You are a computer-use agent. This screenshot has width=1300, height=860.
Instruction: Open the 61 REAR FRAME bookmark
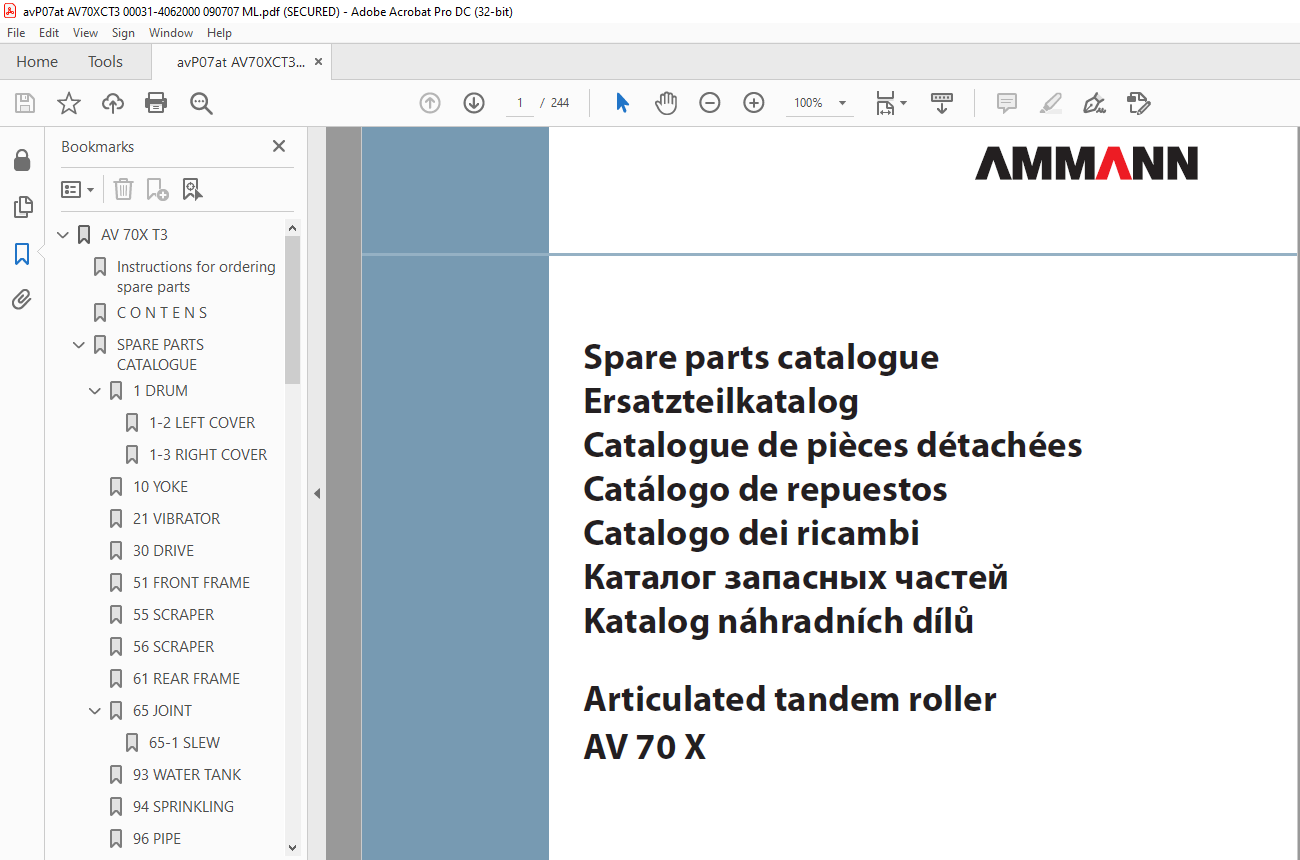[186, 679]
